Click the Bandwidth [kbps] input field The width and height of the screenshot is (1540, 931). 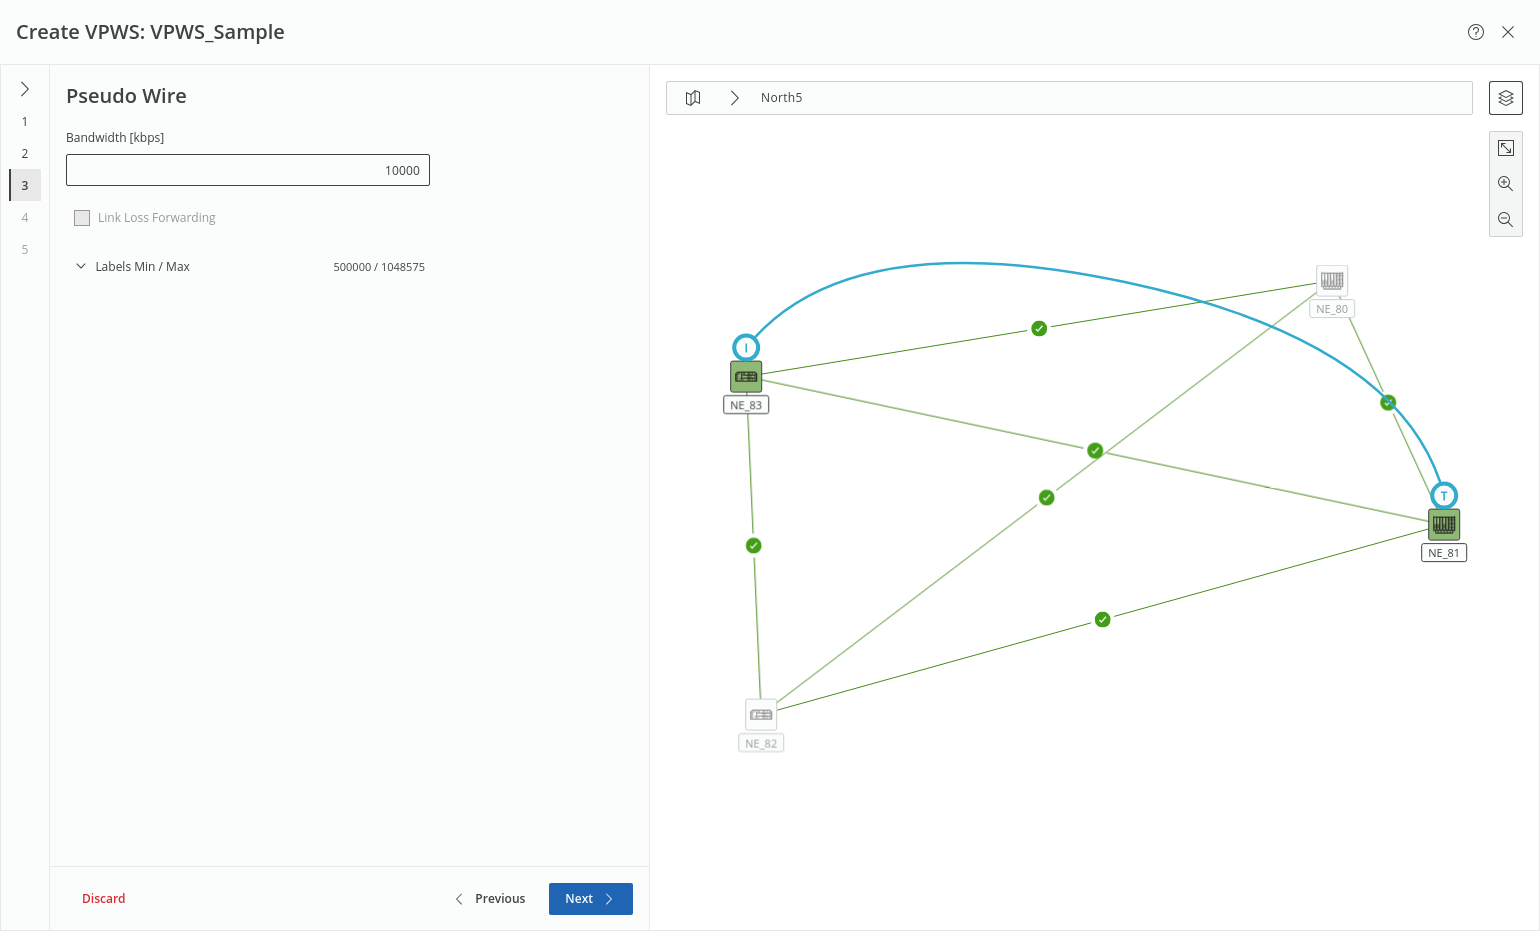(247, 170)
